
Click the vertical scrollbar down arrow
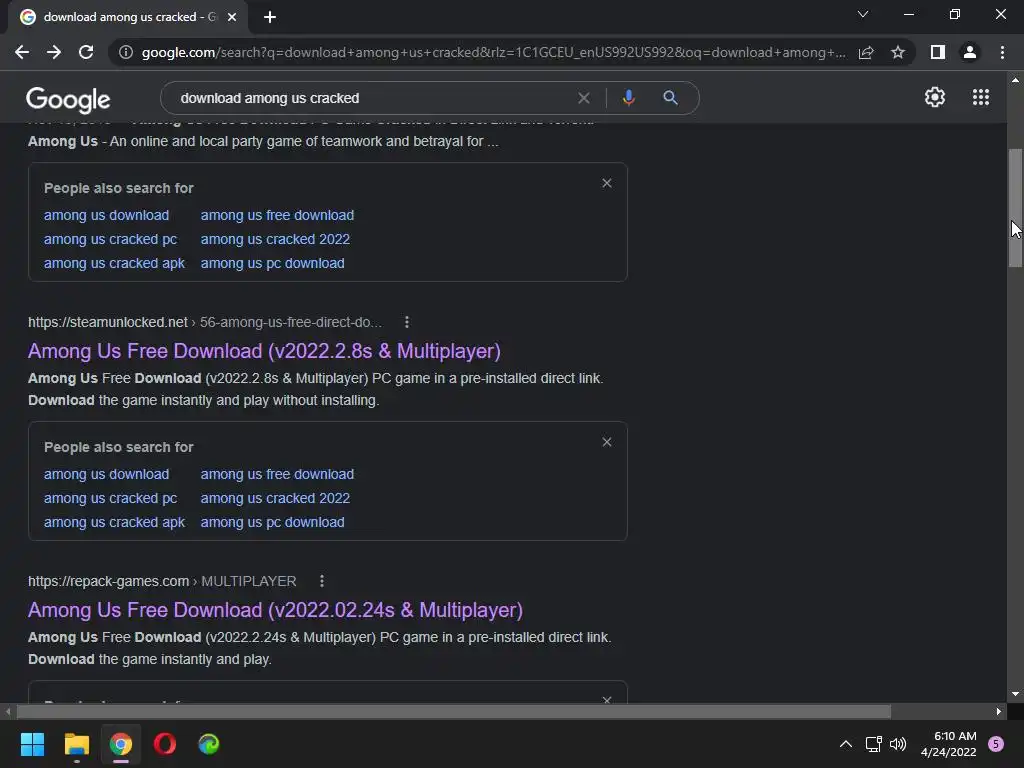coord(1015,694)
